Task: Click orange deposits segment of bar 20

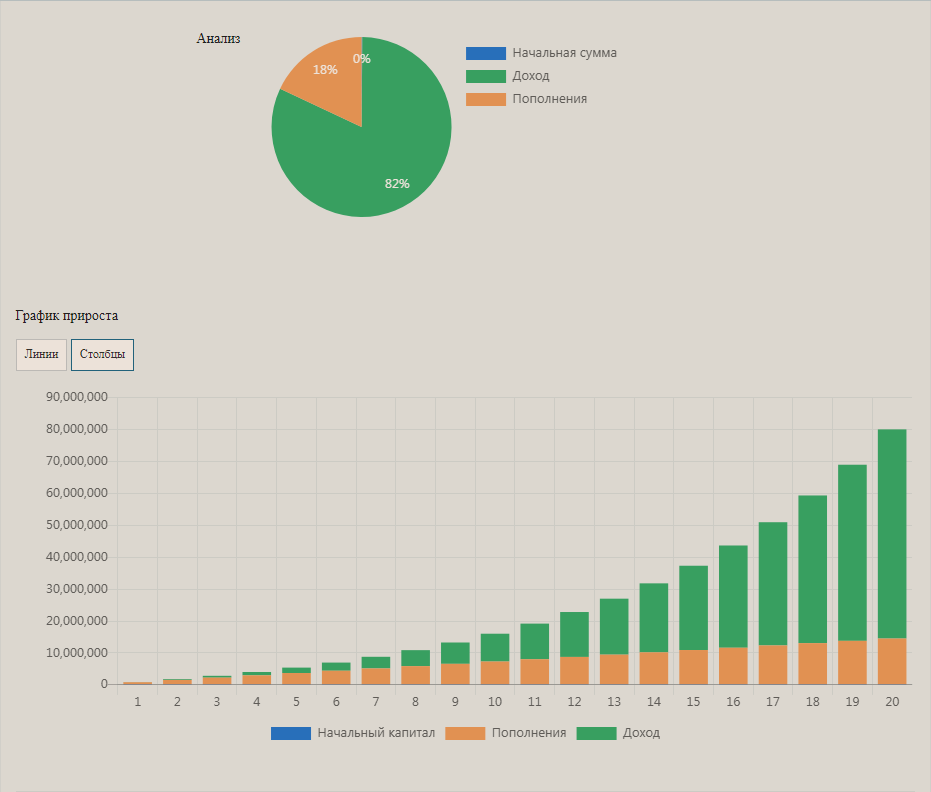Action: 892,661
